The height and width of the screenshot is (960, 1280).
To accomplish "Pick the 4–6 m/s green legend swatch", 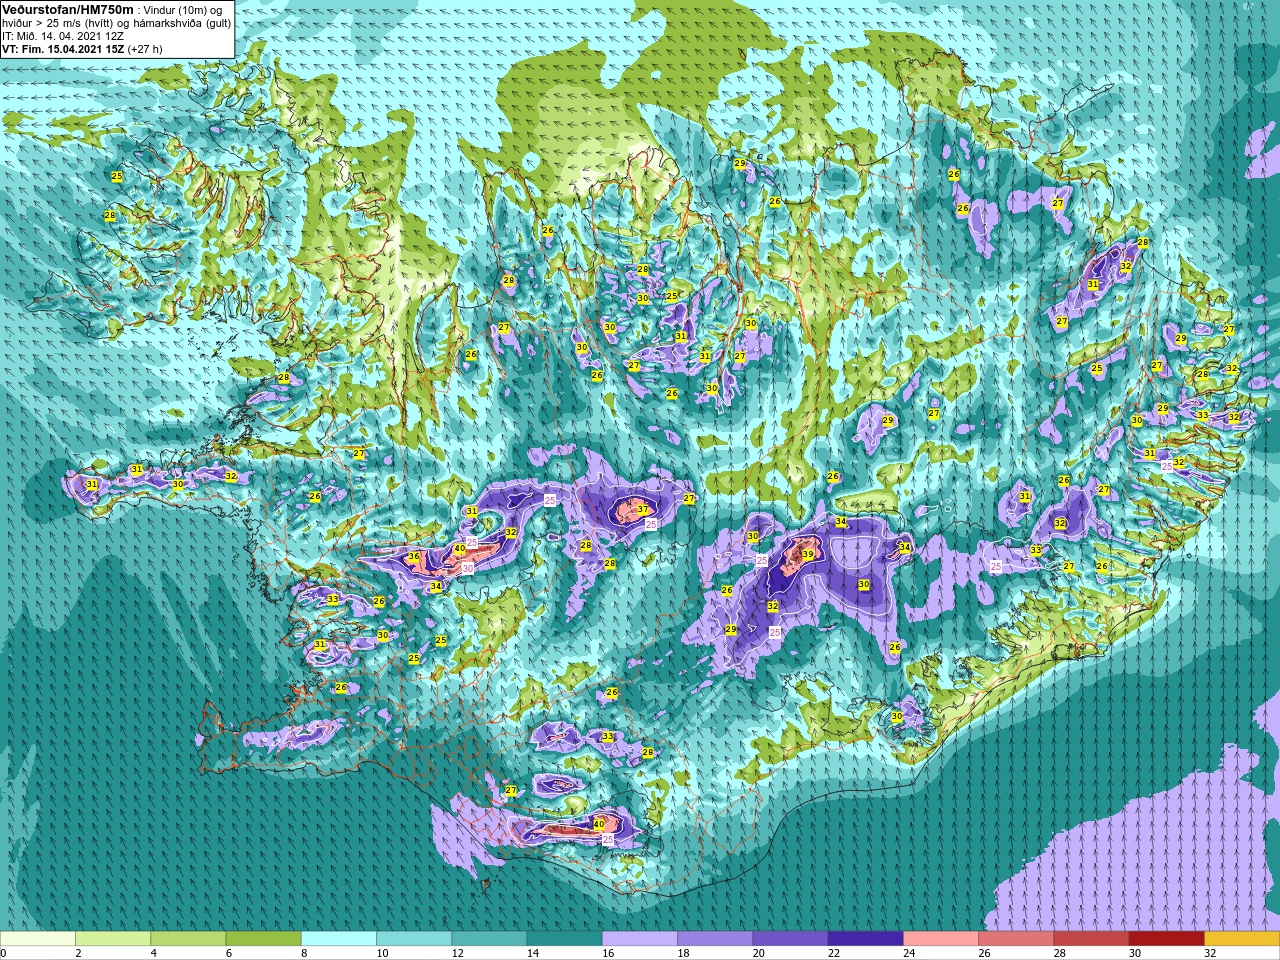I will point(188,939).
